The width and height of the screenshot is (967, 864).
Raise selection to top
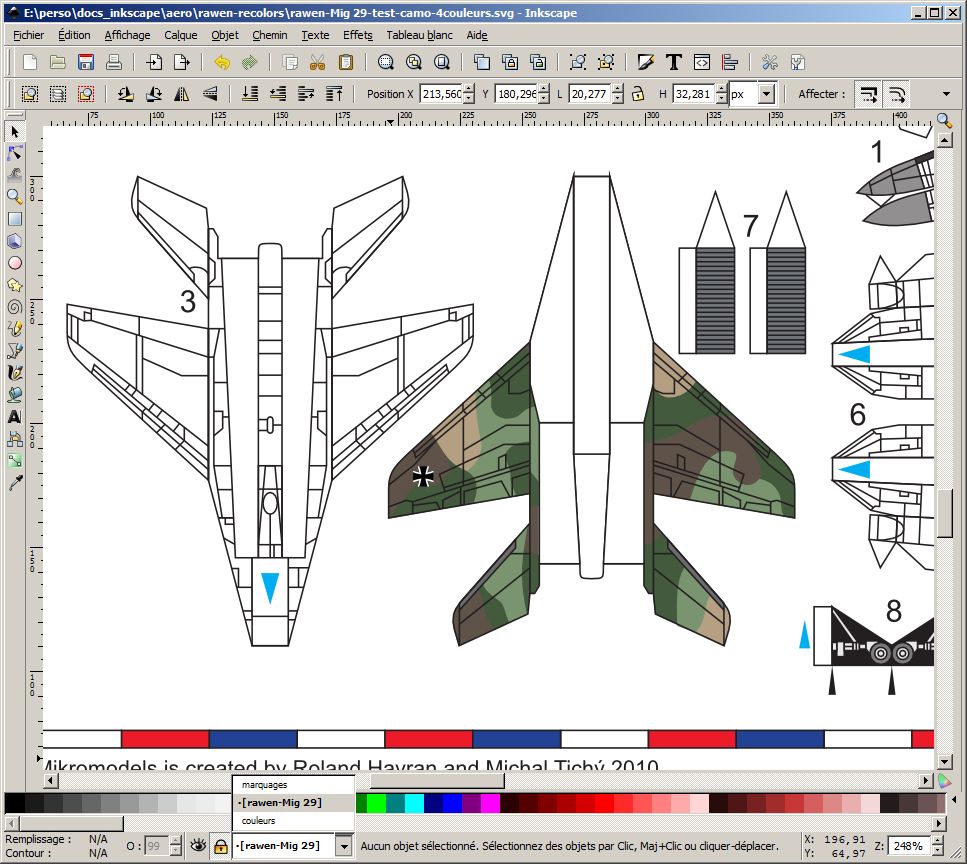334,94
